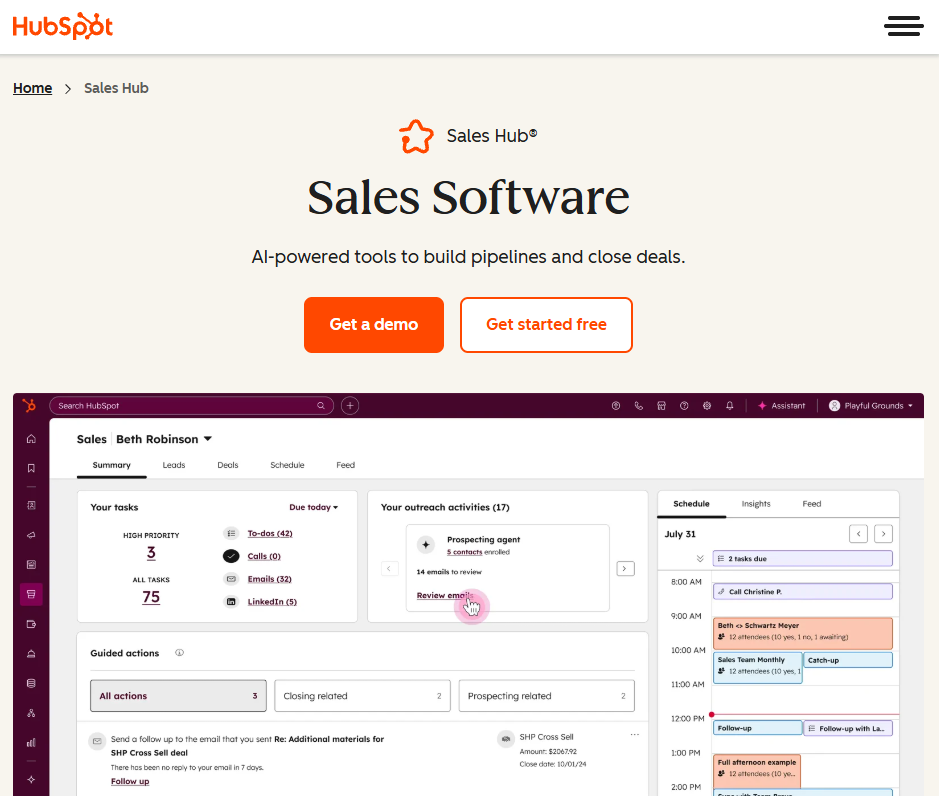Viewport: 939px width, 796px height.
Task: Follow the Home breadcrumb link
Action: (x=32, y=89)
